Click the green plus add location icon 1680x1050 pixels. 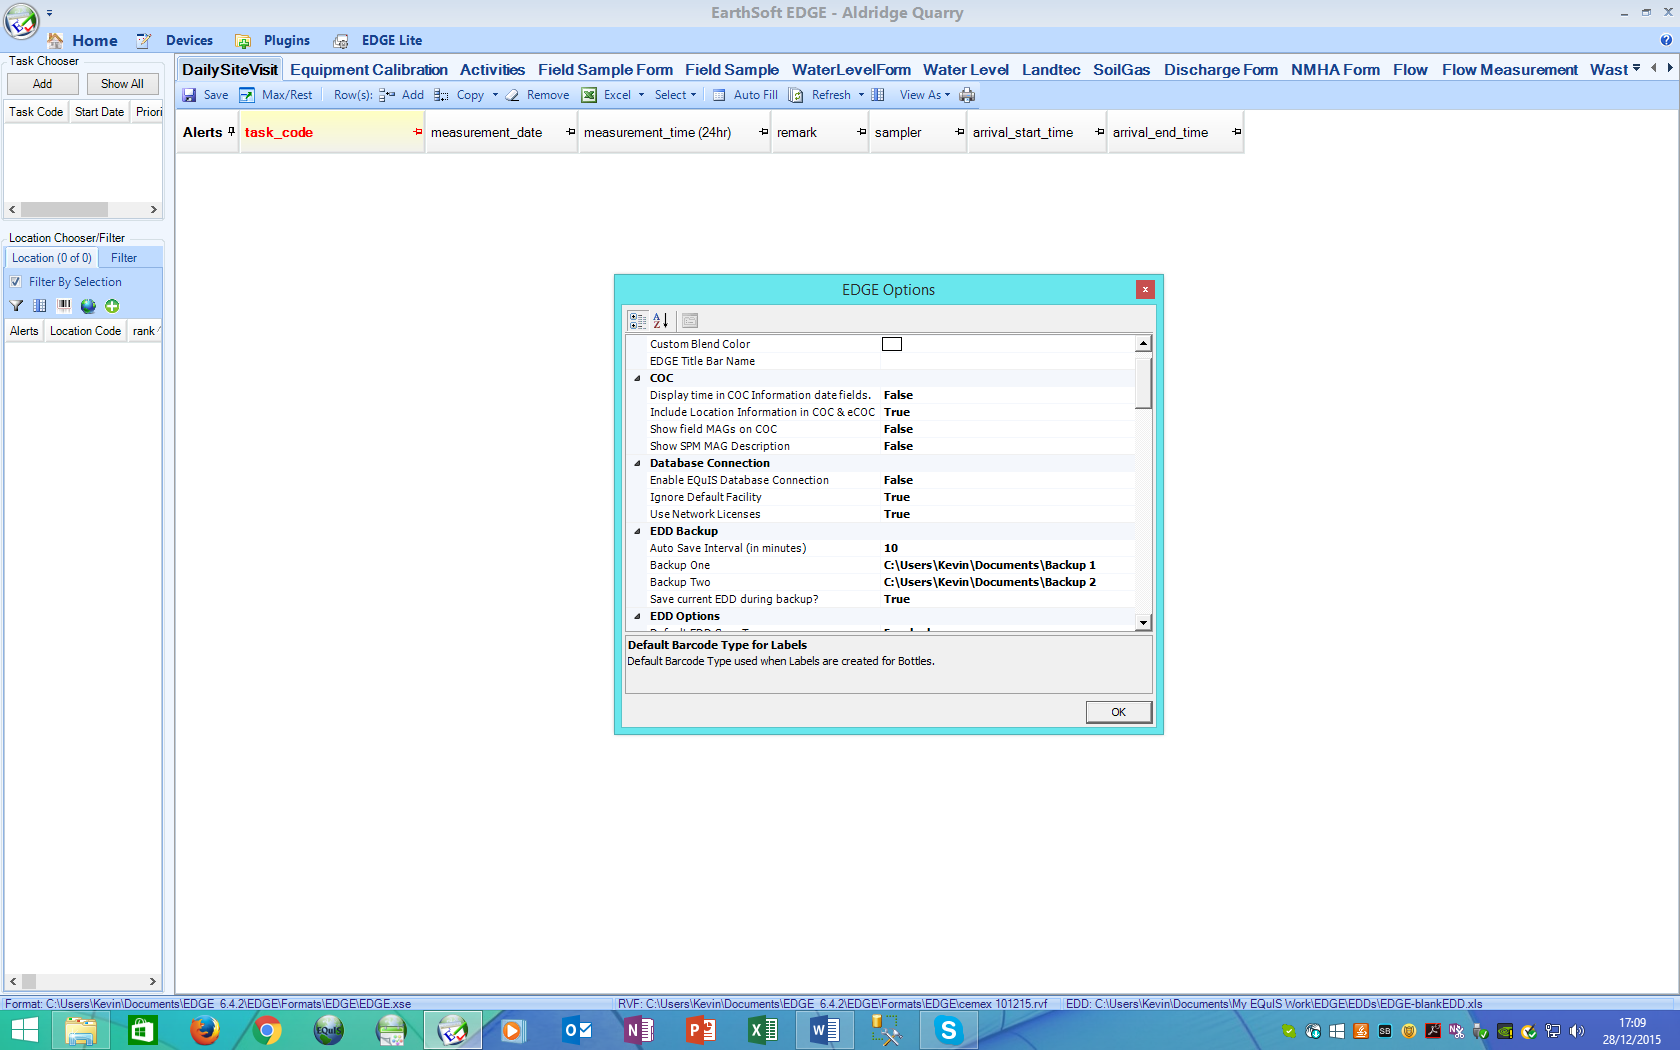112,306
